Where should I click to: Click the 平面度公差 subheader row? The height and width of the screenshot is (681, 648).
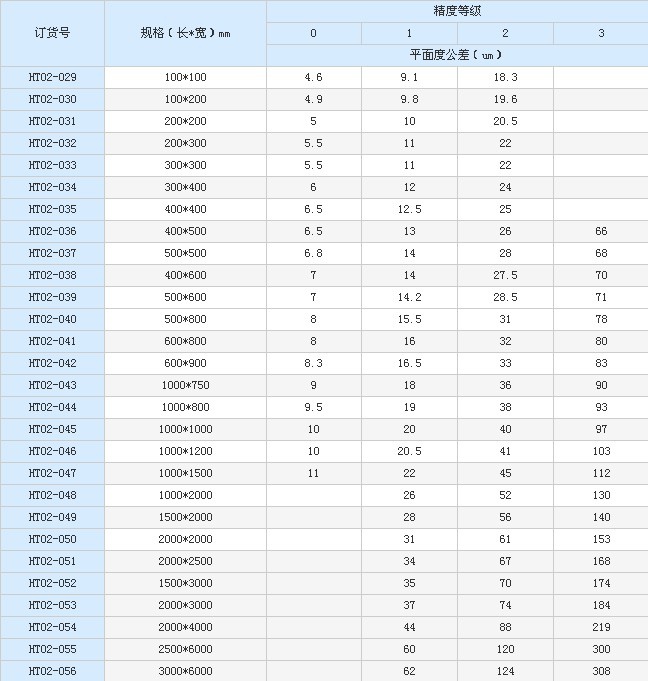coord(457,55)
